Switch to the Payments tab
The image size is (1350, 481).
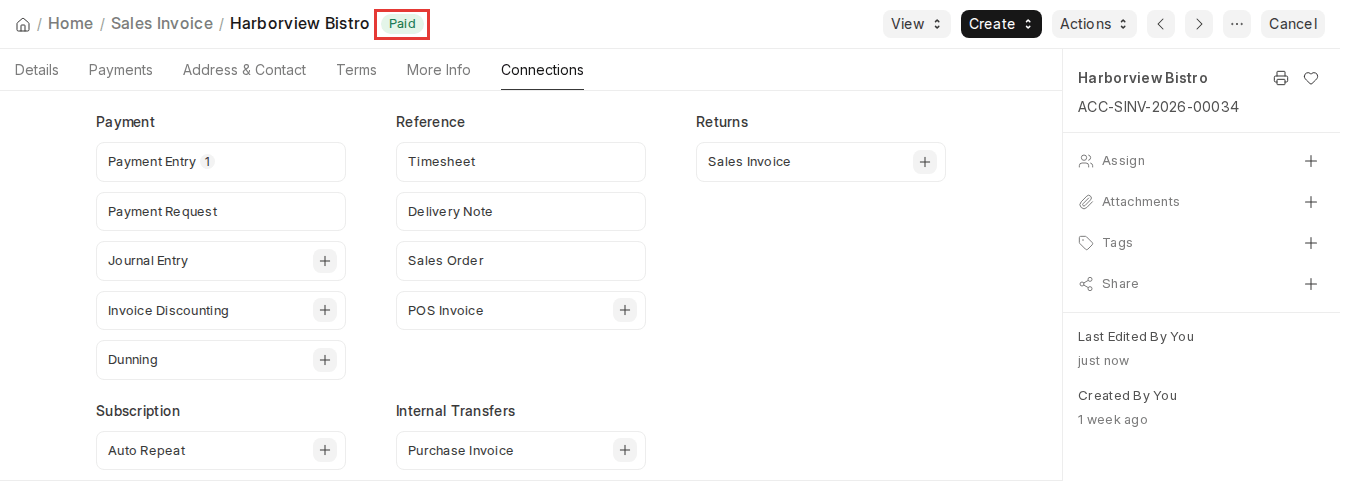point(121,70)
